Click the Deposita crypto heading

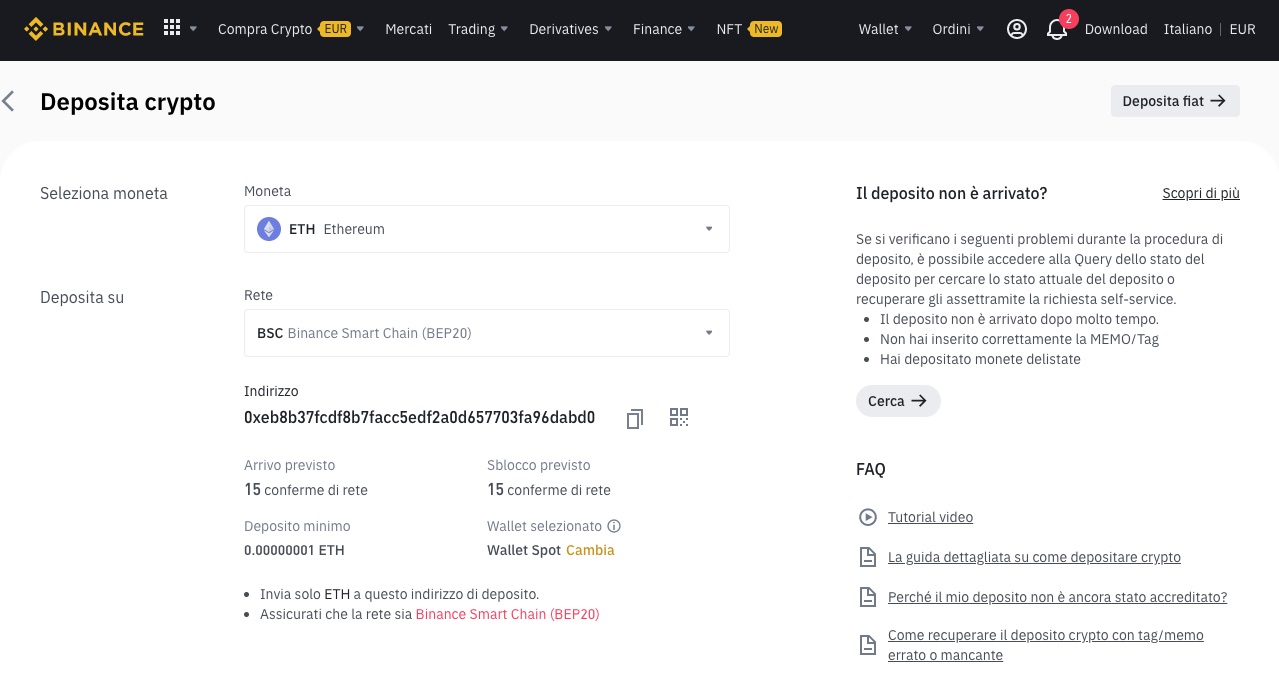tap(128, 102)
